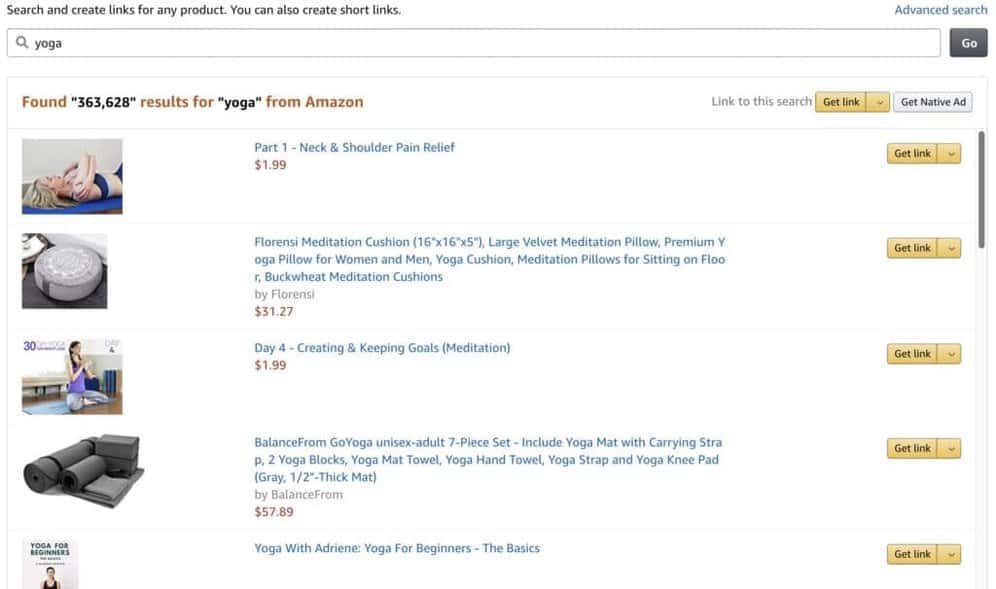Click the search magnifier icon

coord(22,43)
